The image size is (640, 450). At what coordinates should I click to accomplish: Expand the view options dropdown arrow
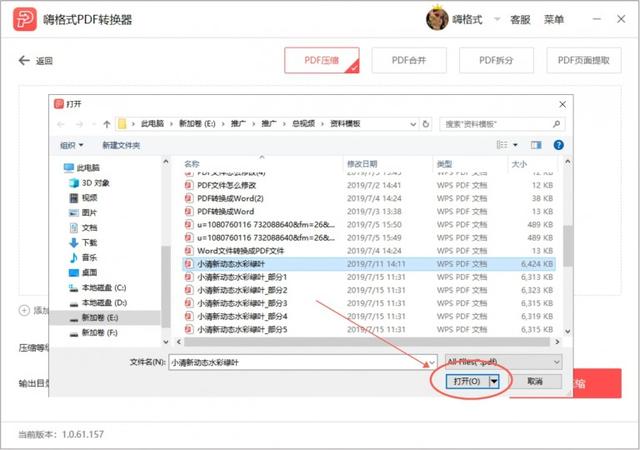click(515, 145)
